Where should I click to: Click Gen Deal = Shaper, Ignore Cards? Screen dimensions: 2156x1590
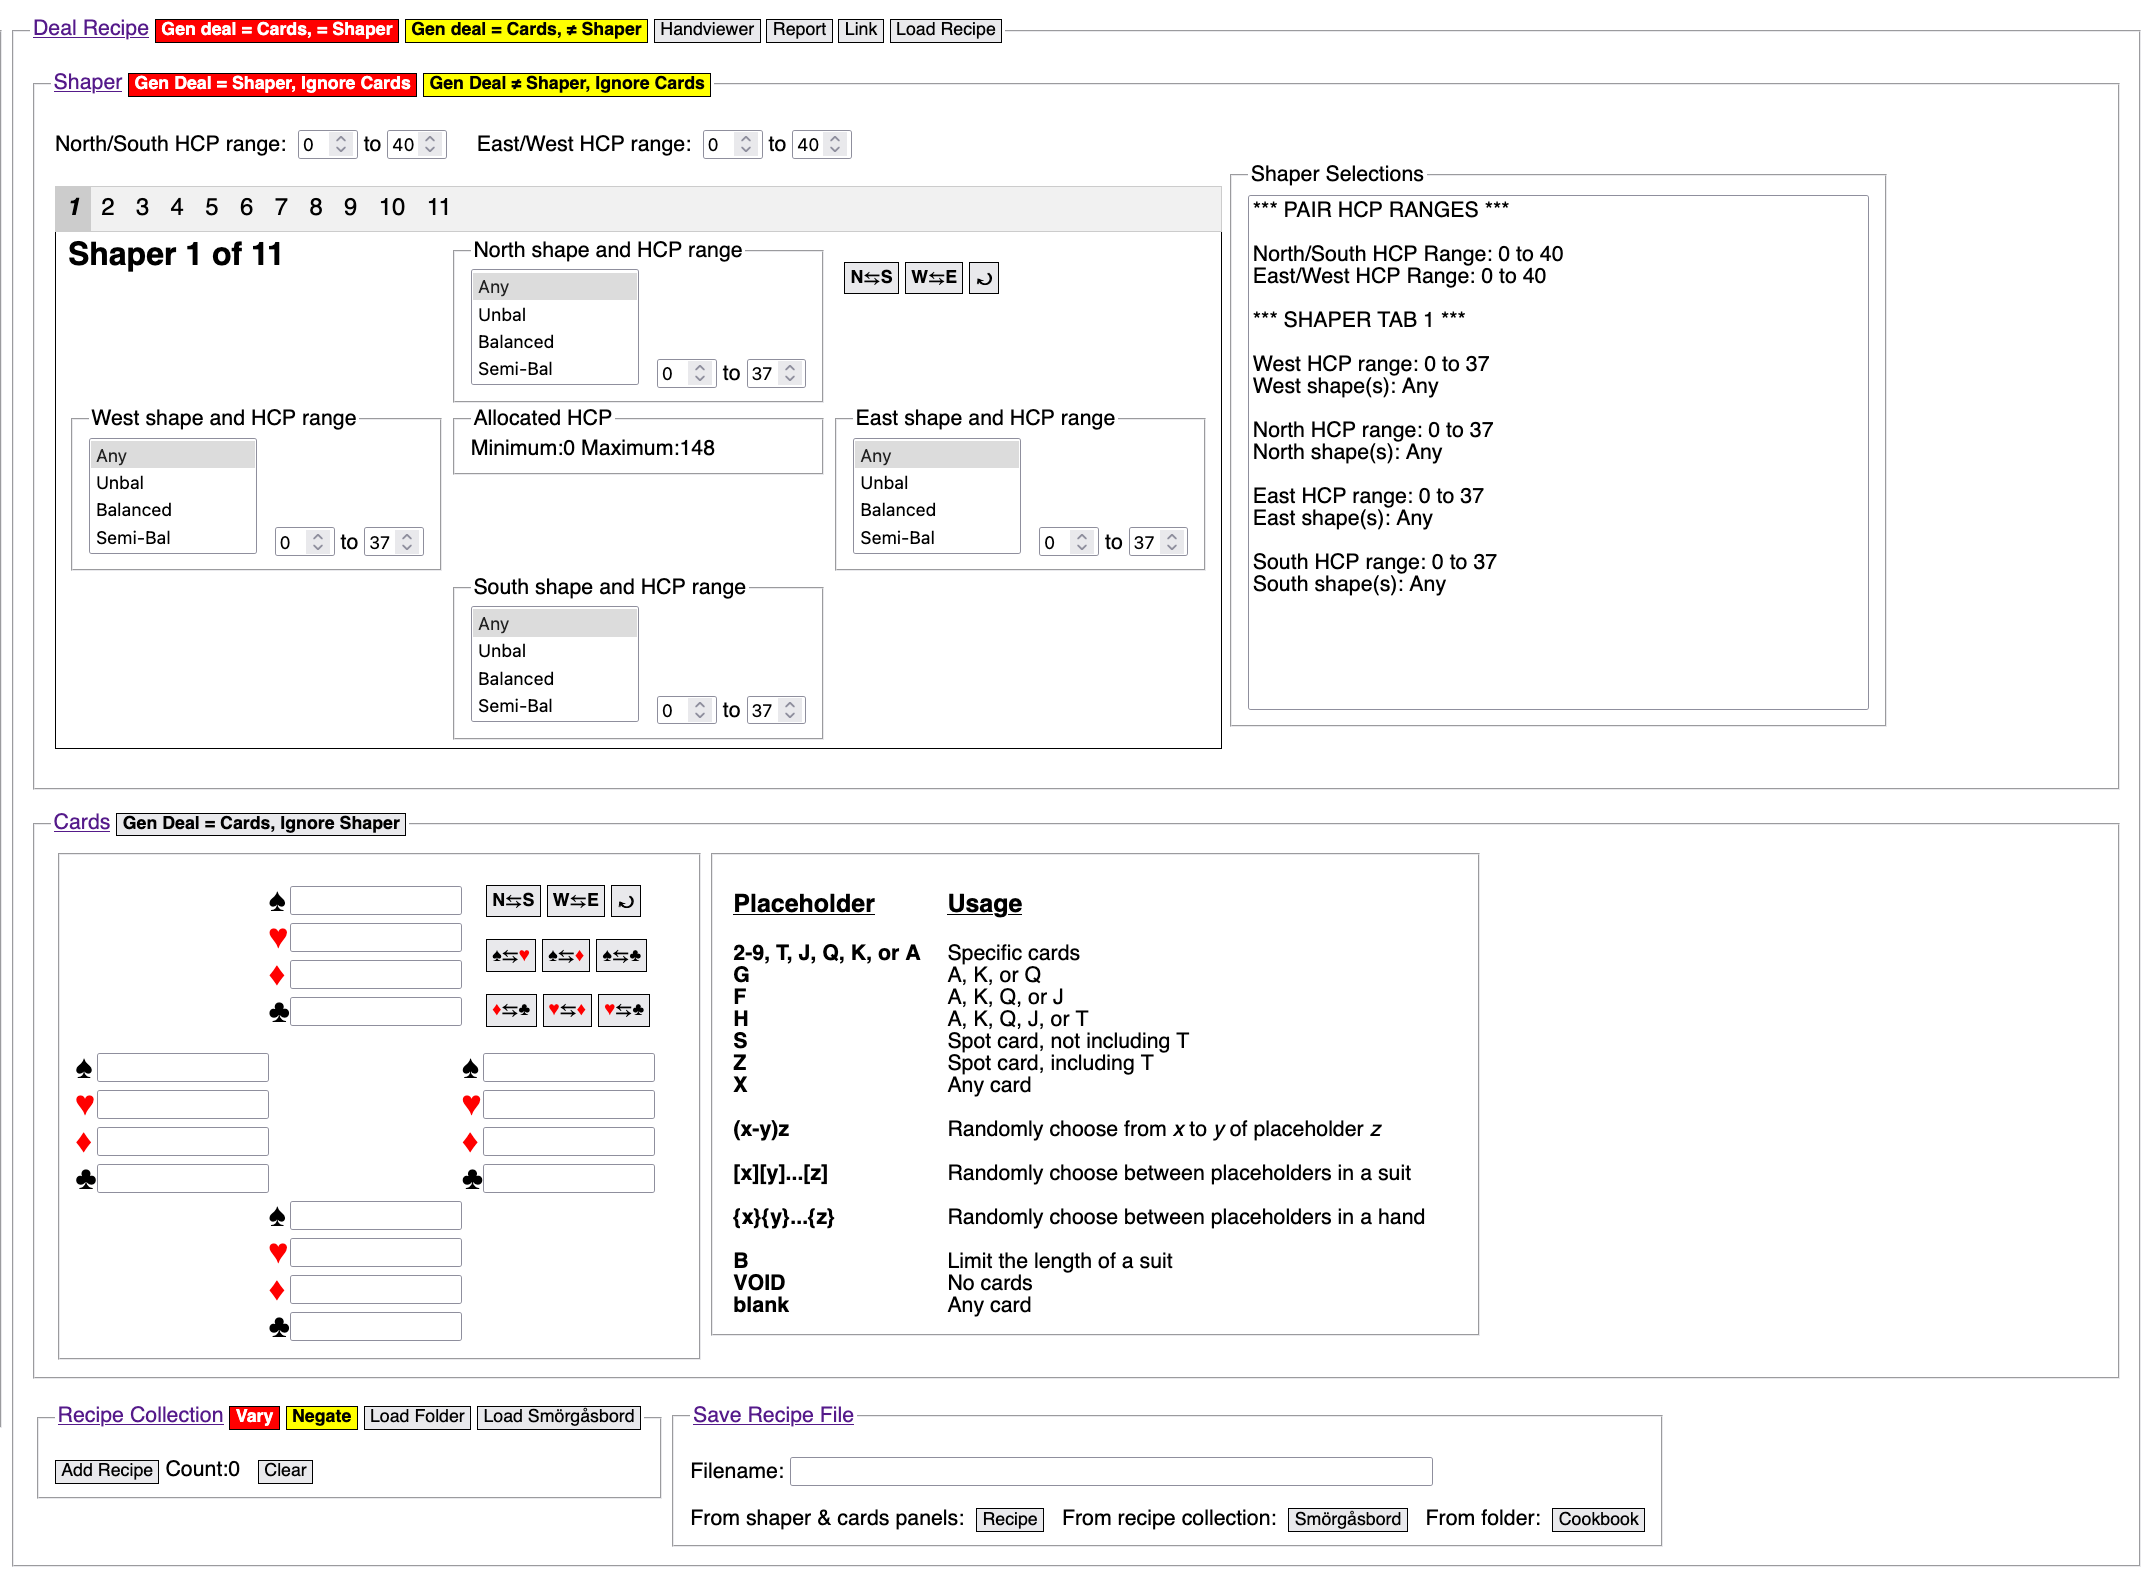tap(273, 84)
